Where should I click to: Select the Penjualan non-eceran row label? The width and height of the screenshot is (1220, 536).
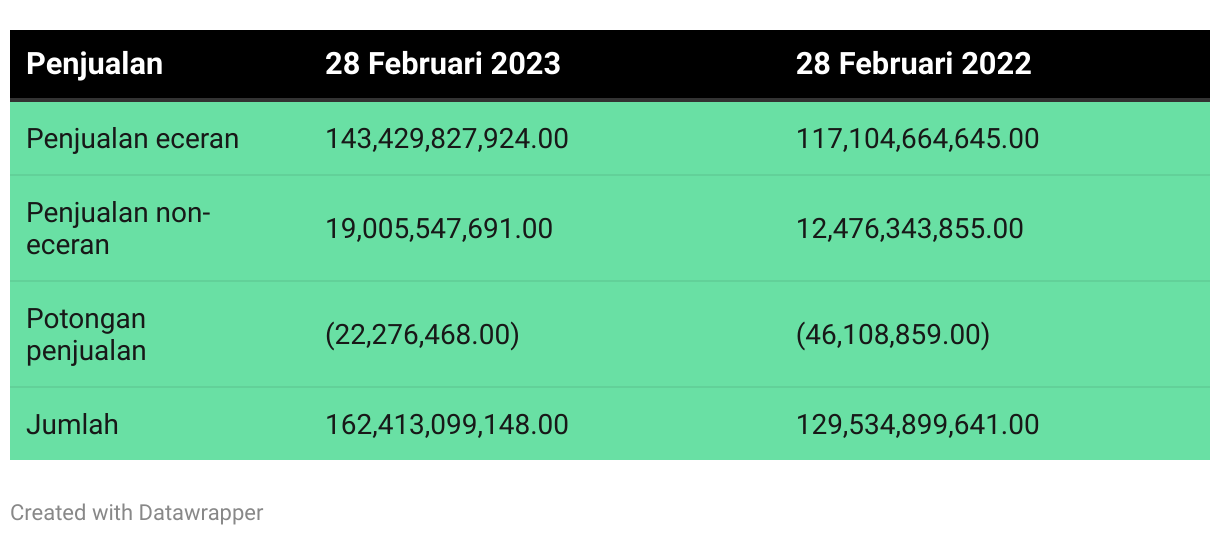118,229
